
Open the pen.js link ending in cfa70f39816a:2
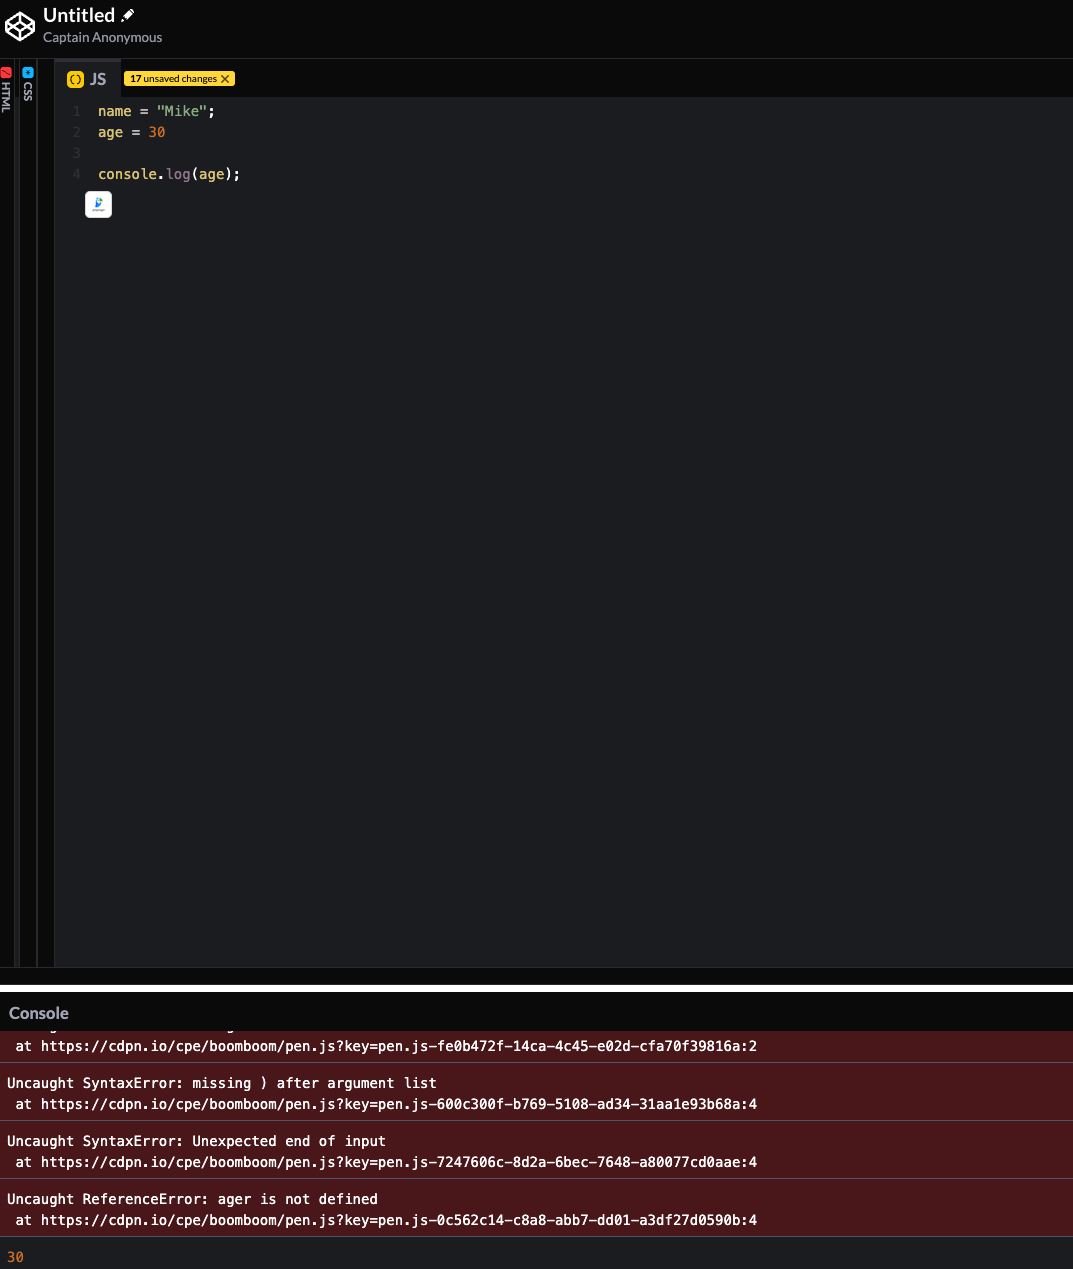tap(399, 1046)
